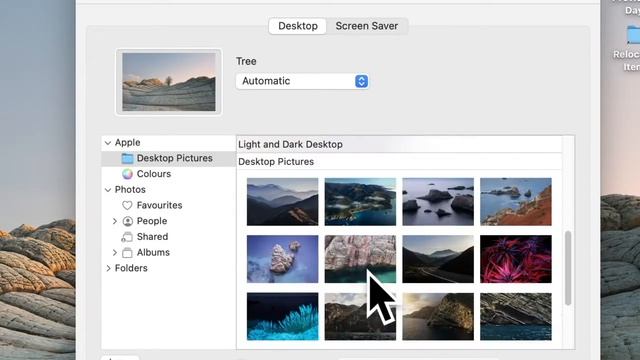This screenshot has height=360, width=640.
Task: Select the Shared album icon
Action: click(x=127, y=237)
